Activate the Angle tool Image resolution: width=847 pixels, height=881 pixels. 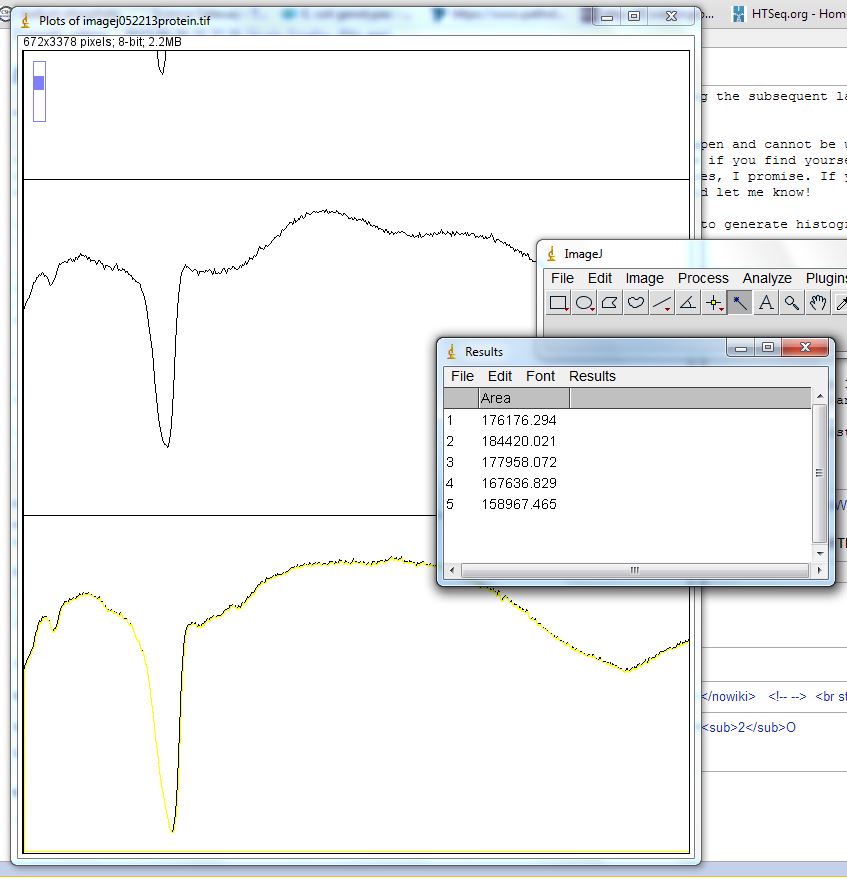[688, 303]
